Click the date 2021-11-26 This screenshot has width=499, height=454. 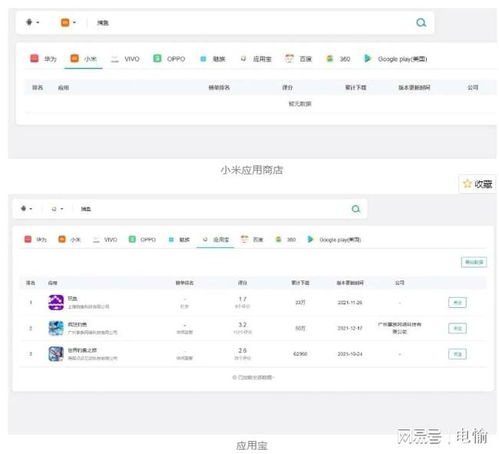[x=350, y=302]
